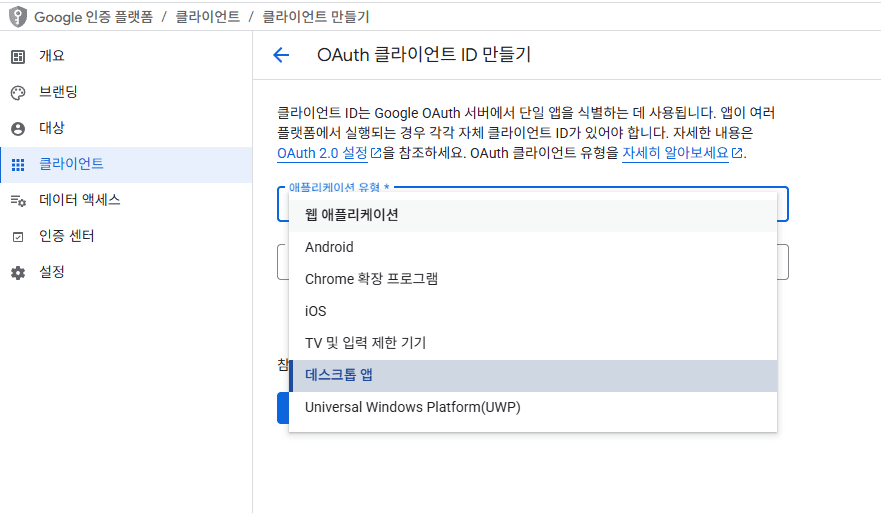Open the 설정 sidebar item

[126, 273]
